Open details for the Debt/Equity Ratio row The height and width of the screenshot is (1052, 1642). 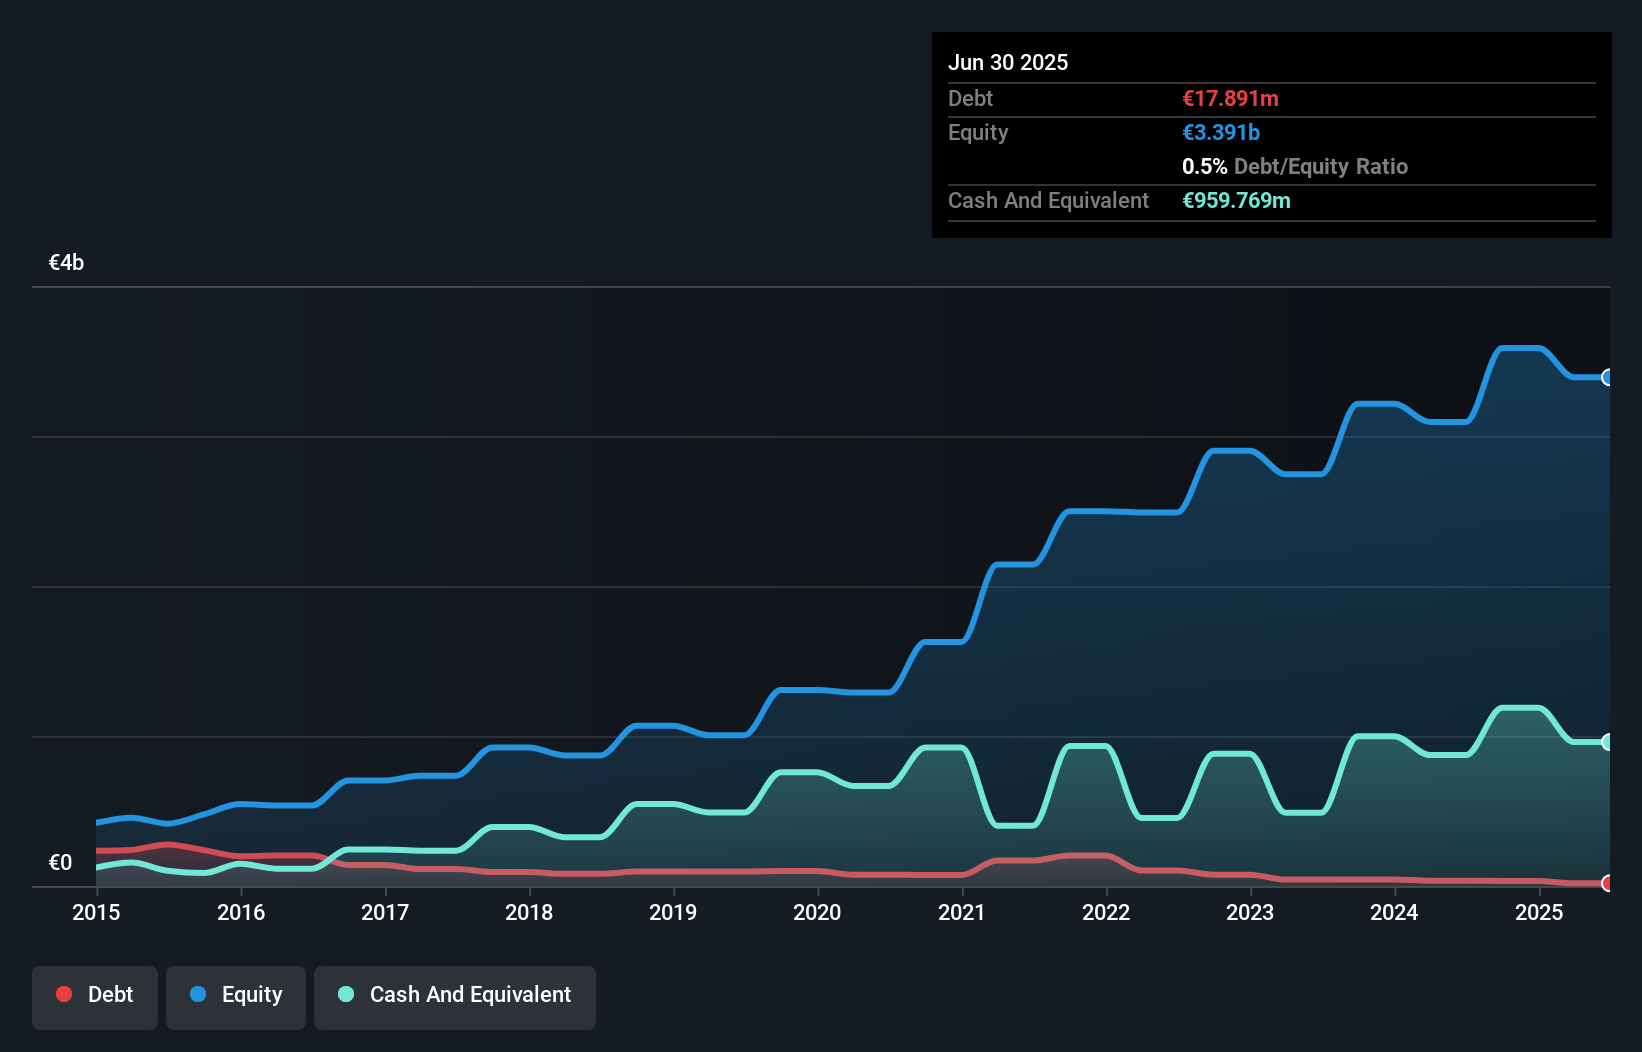(x=1295, y=166)
